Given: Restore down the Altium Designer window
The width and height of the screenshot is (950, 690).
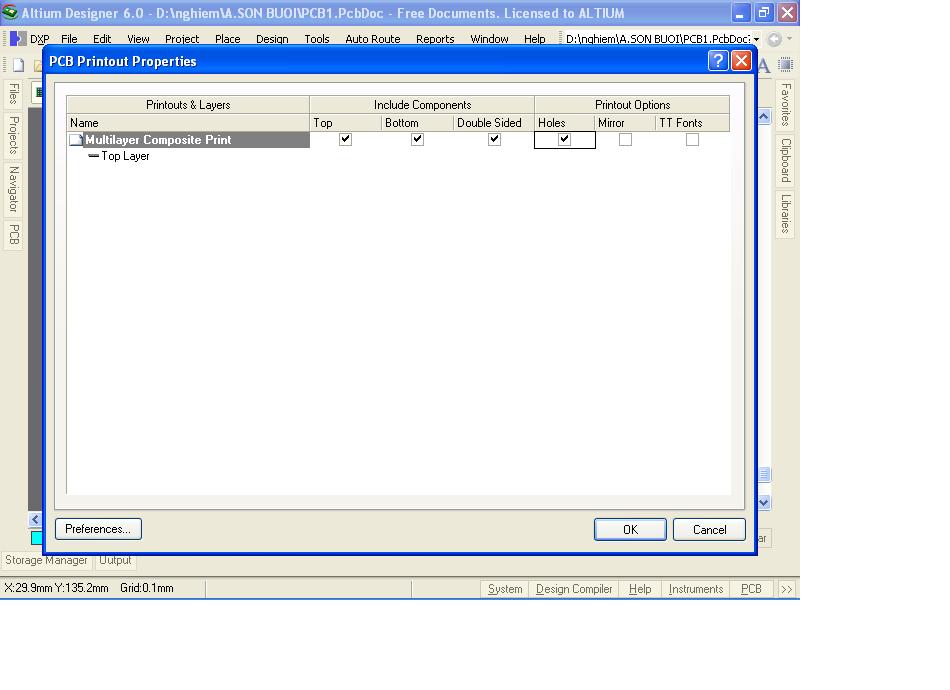Looking at the screenshot, I should [x=763, y=13].
